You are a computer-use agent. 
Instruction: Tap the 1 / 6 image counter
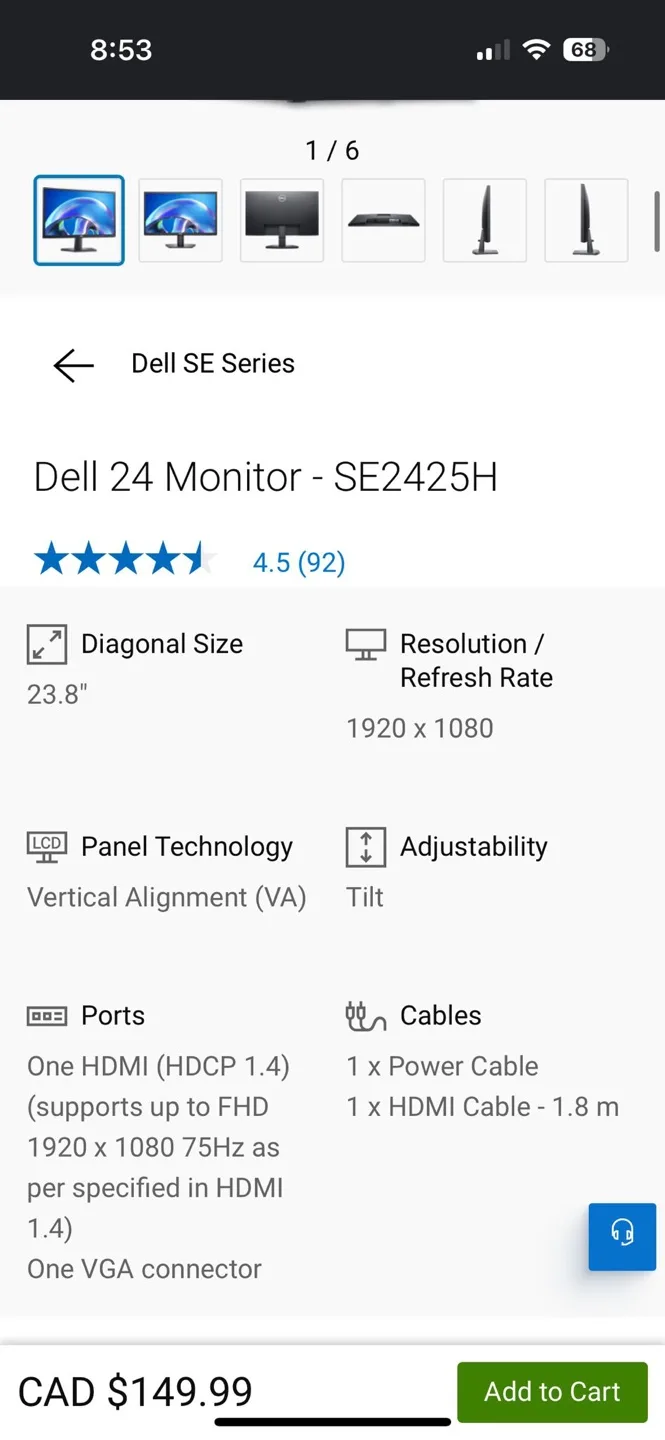tap(331, 150)
